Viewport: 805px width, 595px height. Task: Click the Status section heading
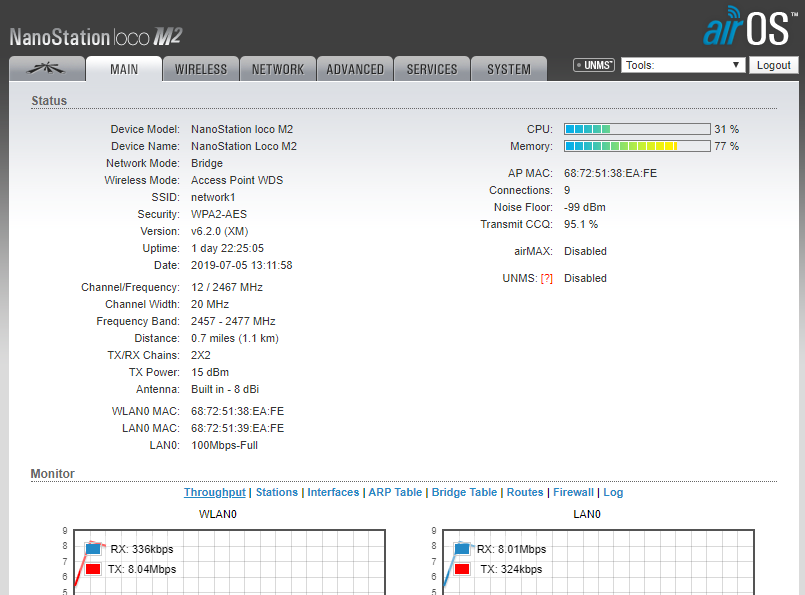click(49, 101)
